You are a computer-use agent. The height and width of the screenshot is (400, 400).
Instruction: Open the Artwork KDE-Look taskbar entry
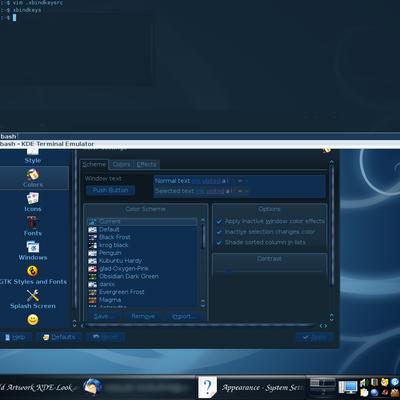38,388
